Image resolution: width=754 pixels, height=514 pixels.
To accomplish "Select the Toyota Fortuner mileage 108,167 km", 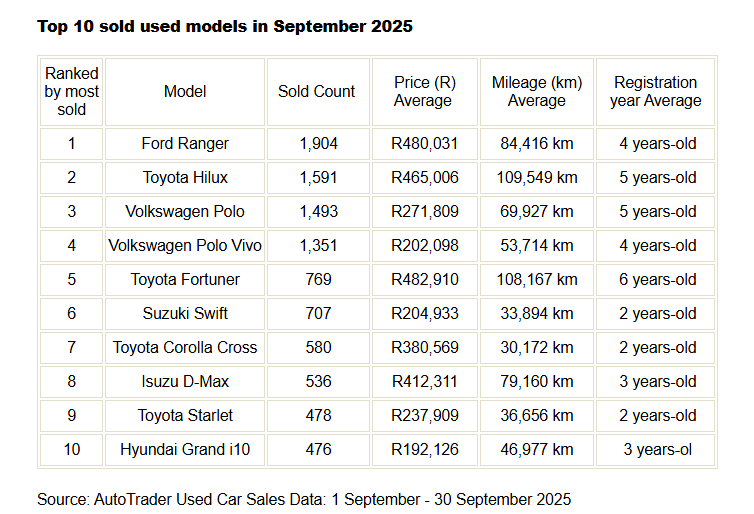I will [539, 280].
